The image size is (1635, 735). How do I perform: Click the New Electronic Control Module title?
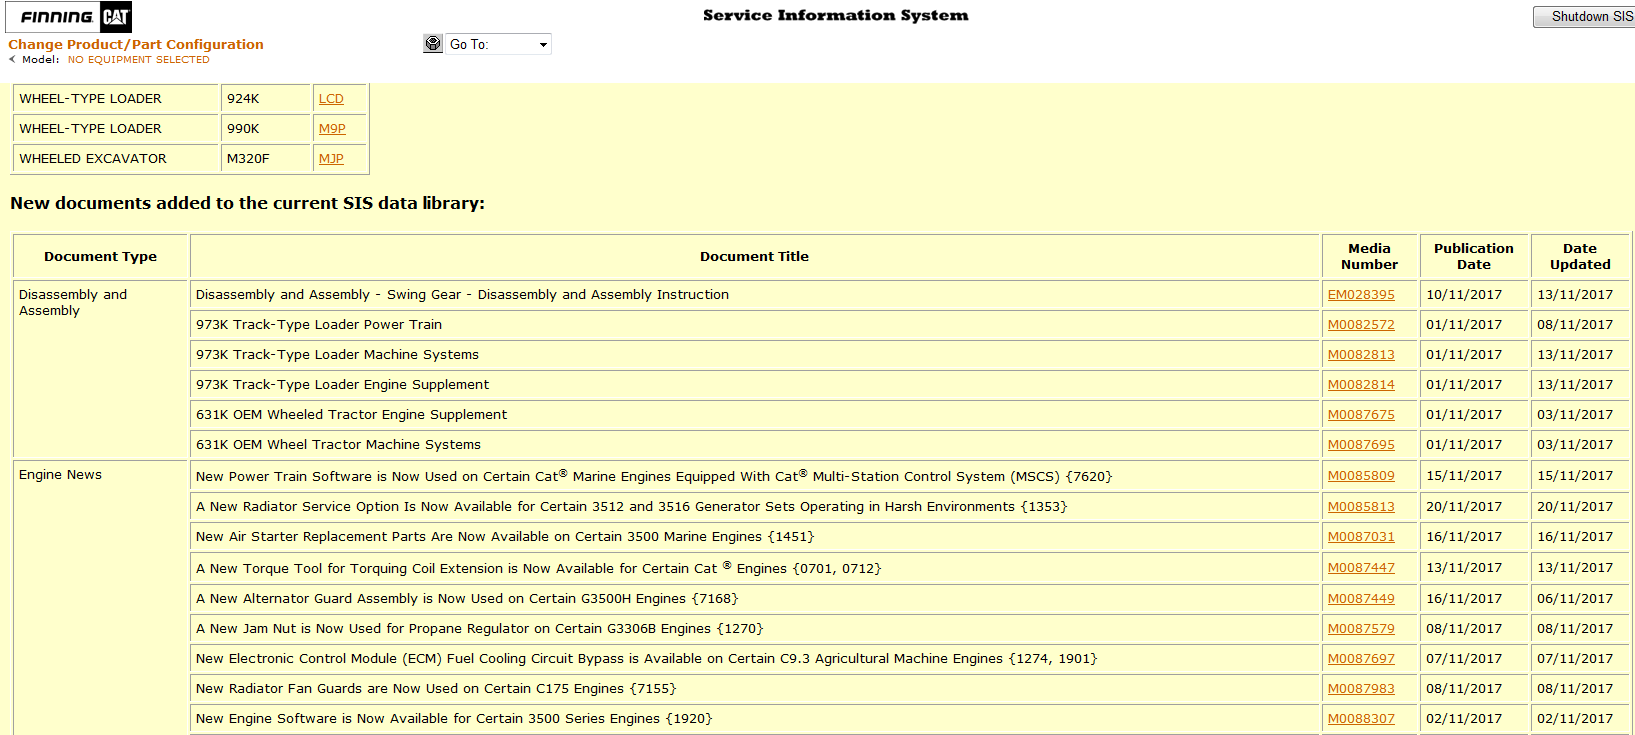pos(646,659)
